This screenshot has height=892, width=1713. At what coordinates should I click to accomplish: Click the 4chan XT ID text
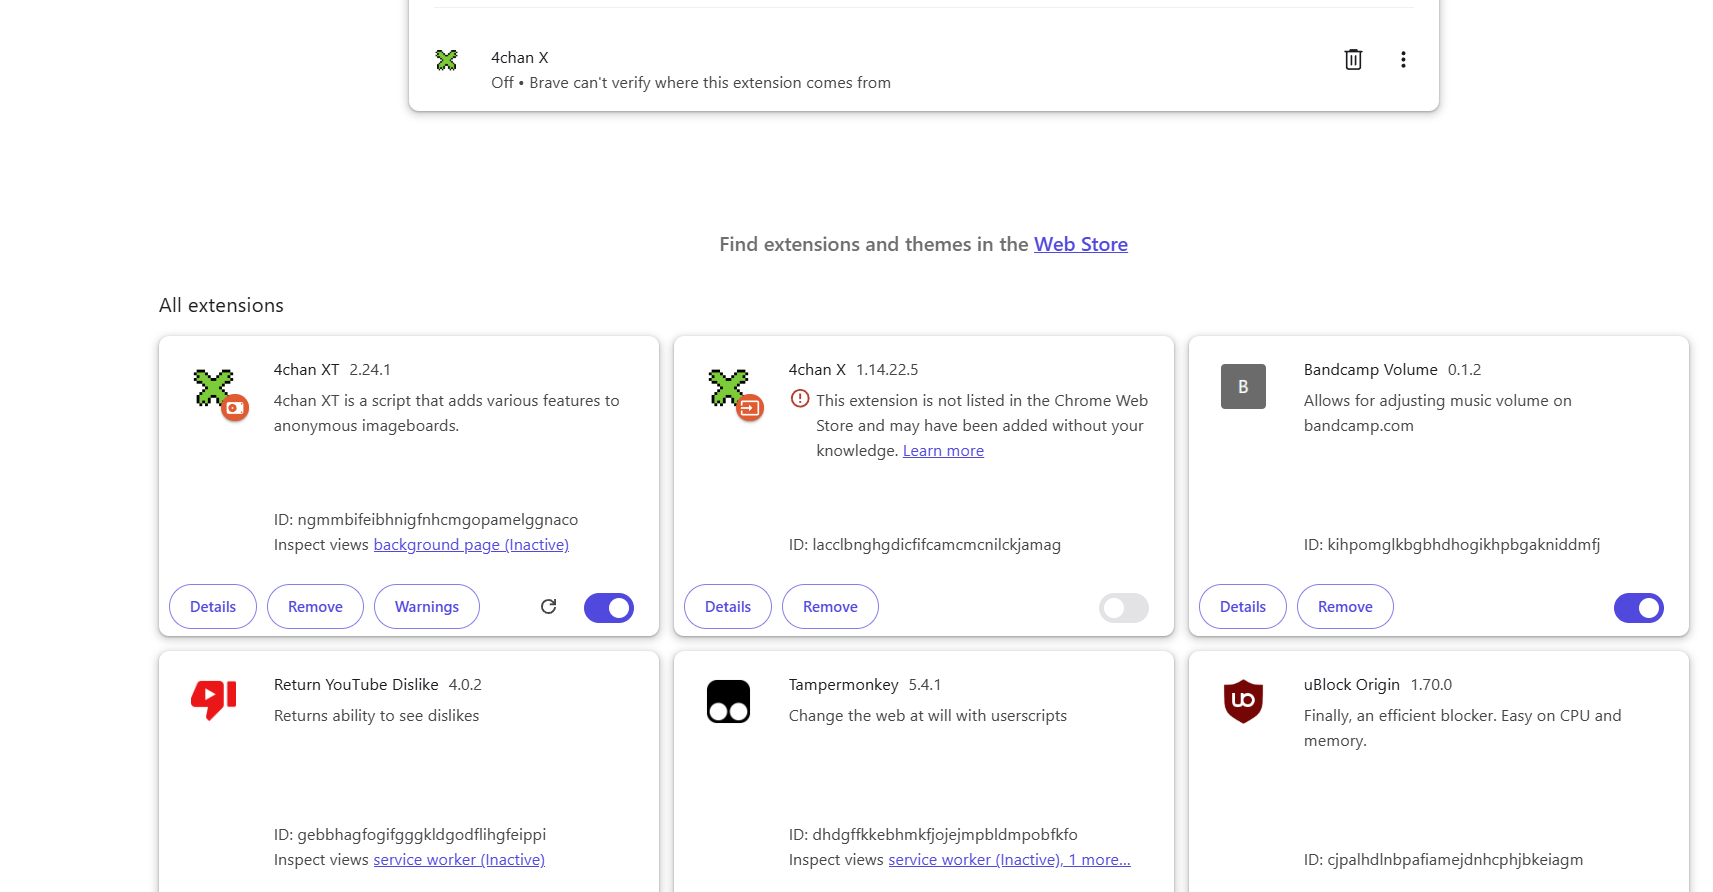(426, 520)
